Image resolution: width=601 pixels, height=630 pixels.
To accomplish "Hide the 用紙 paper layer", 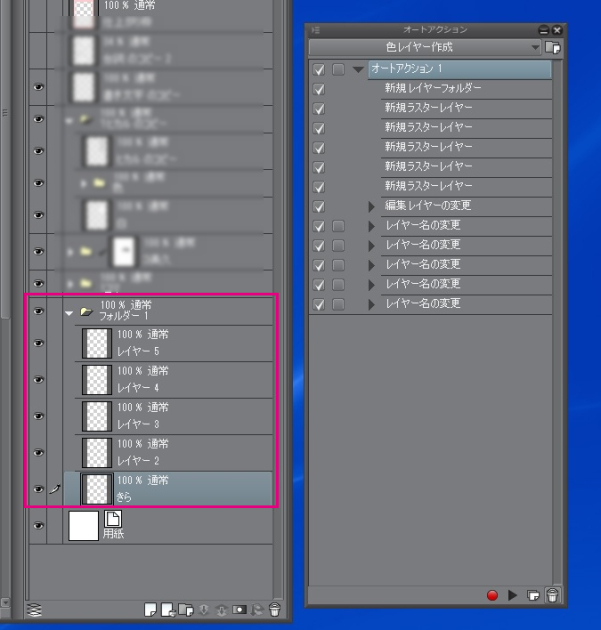I will pos(38,526).
